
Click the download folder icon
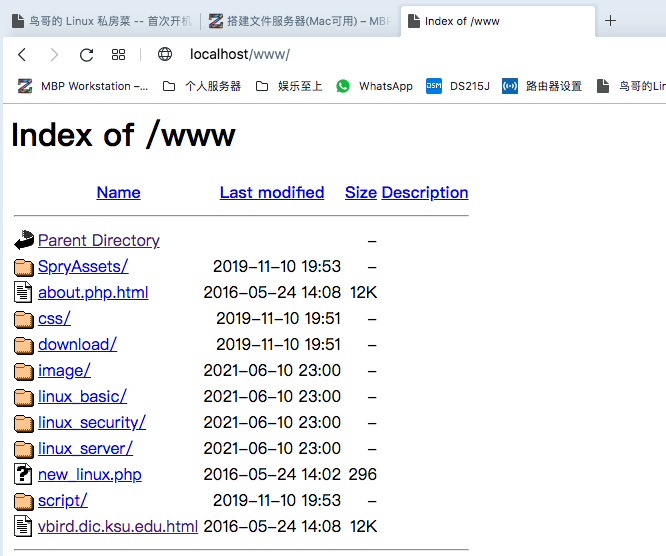pyautogui.click(x=24, y=345)
